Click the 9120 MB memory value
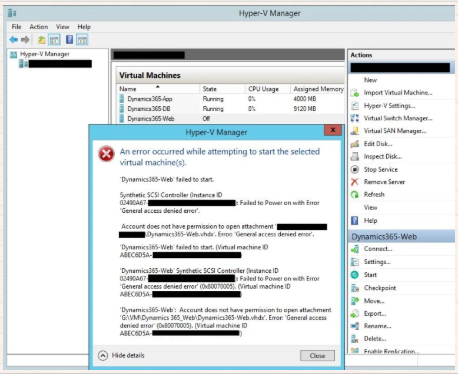 tap(305, 109)
